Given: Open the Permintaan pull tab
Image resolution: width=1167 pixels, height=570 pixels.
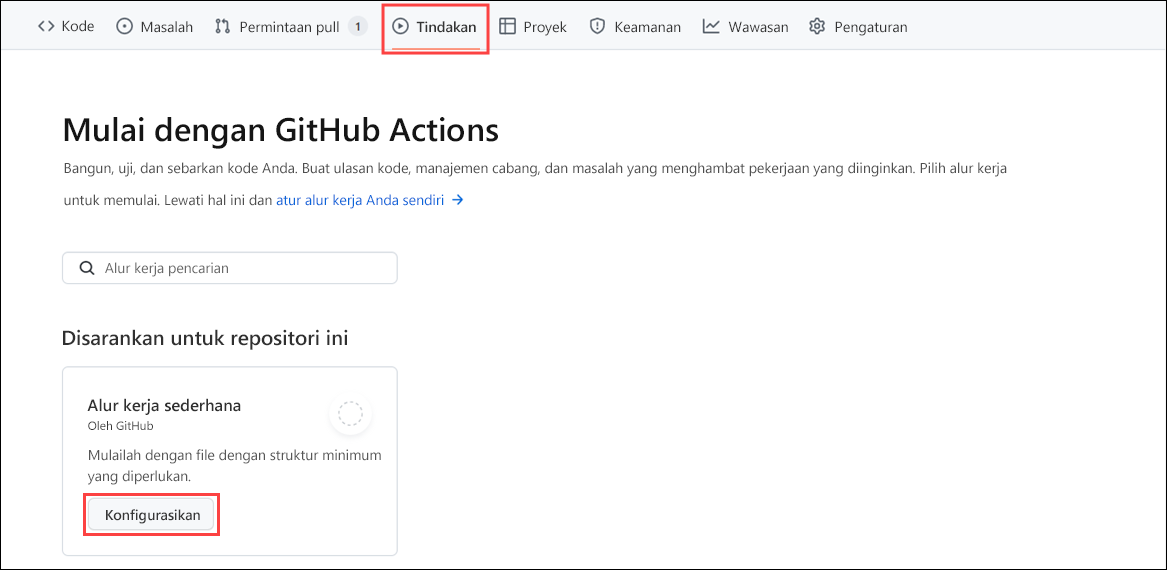Looking at the screenshot, I should pos(291,27).
